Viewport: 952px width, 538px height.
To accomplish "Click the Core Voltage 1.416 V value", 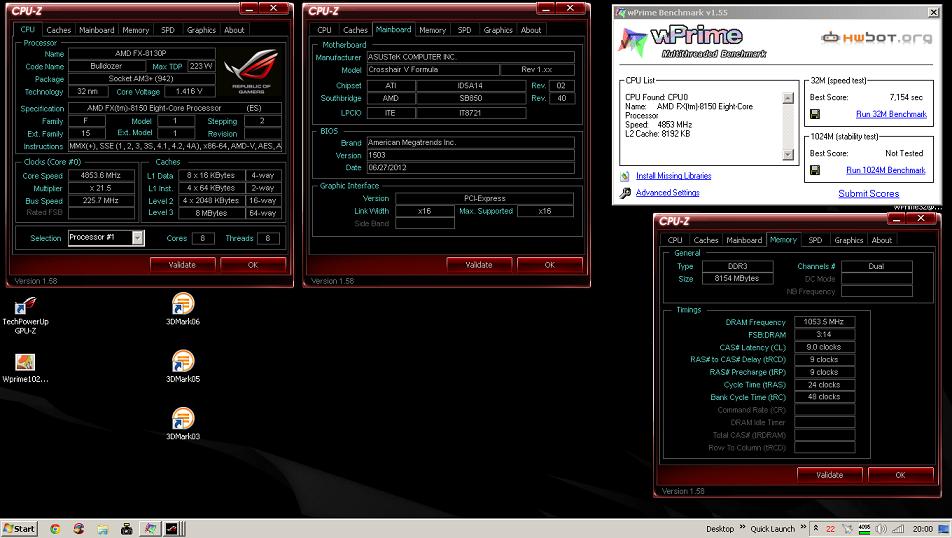I will (189, 91).
